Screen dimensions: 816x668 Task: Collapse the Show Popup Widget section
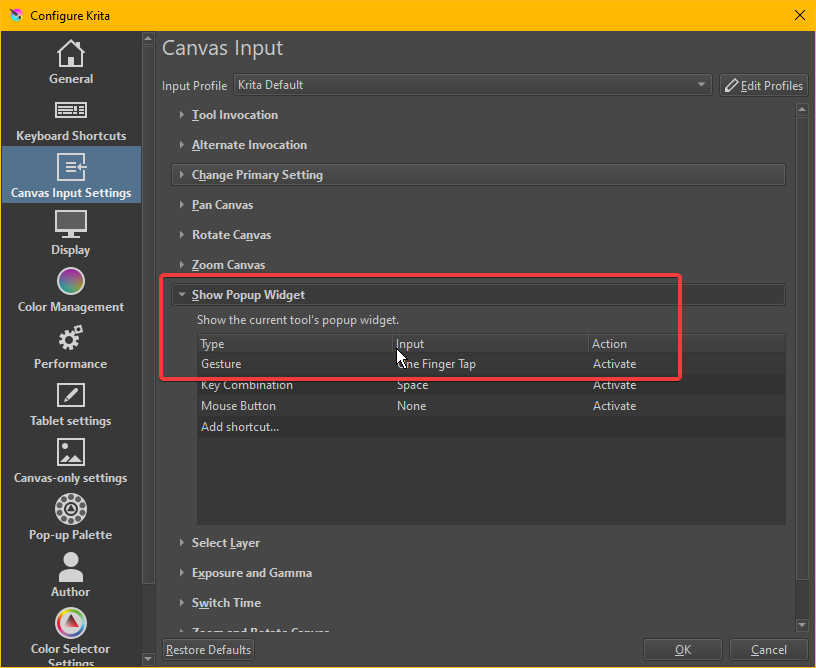tap(248, 295)
